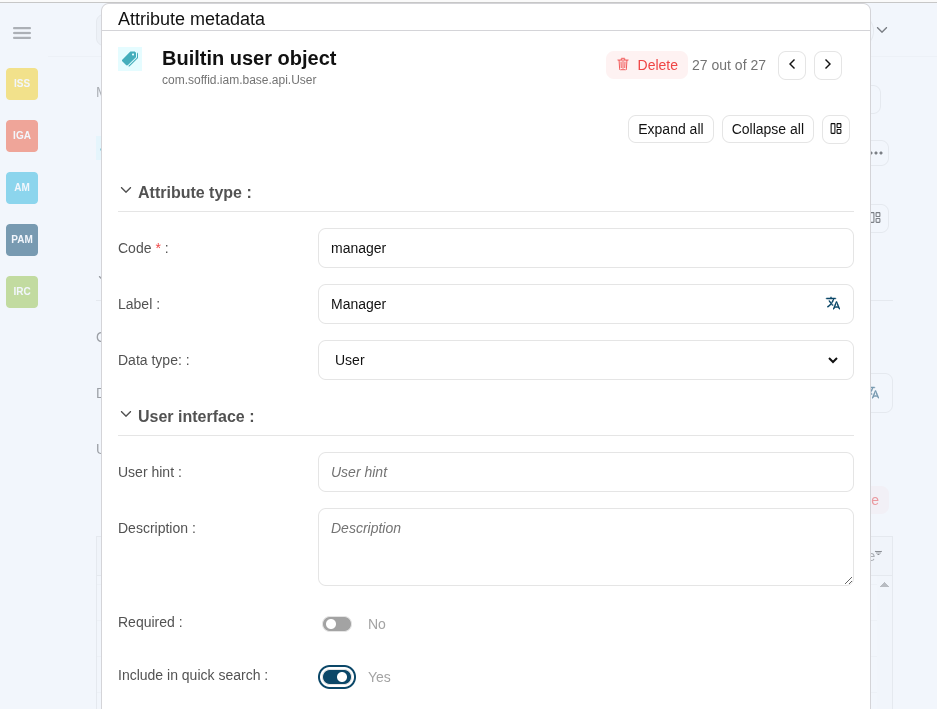Open the IGA sidebar module

[22, 136]
